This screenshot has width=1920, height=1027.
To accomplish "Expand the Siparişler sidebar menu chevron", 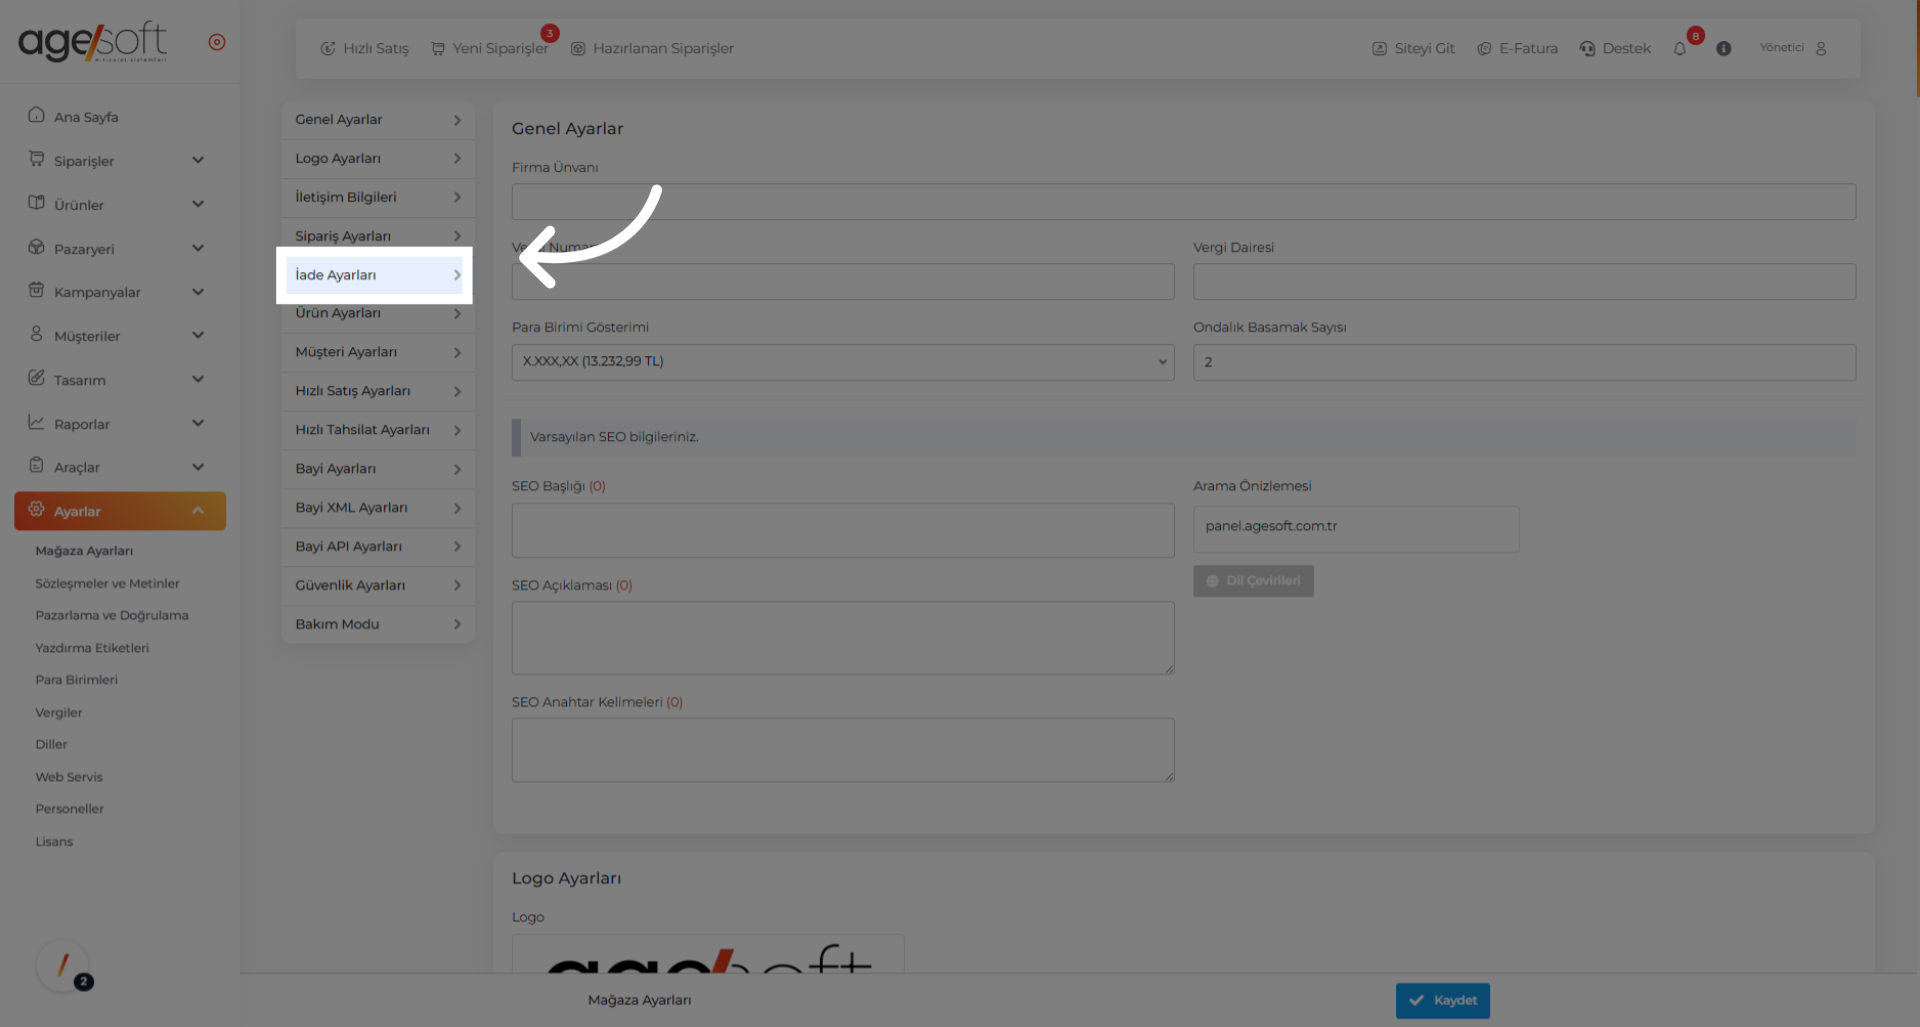I will (198, 160).
